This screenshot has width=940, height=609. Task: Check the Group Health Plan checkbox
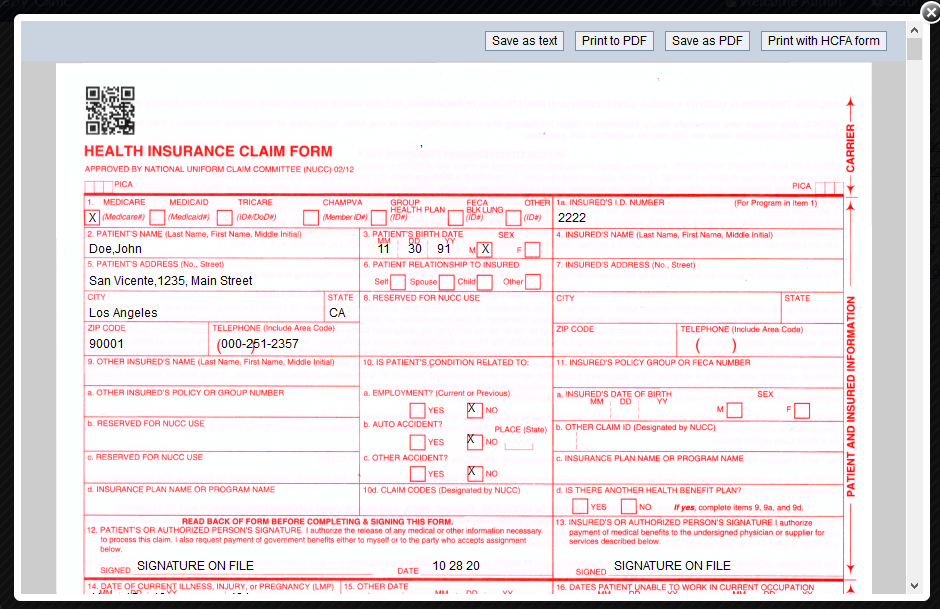tap(379, 217)
